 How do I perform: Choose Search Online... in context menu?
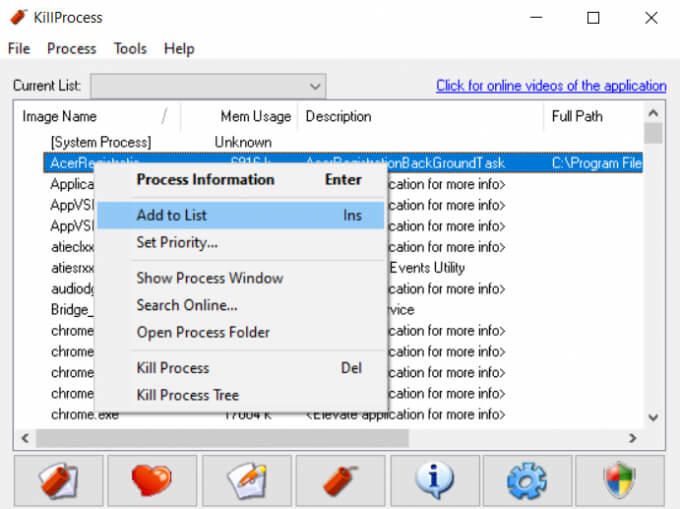241,305
